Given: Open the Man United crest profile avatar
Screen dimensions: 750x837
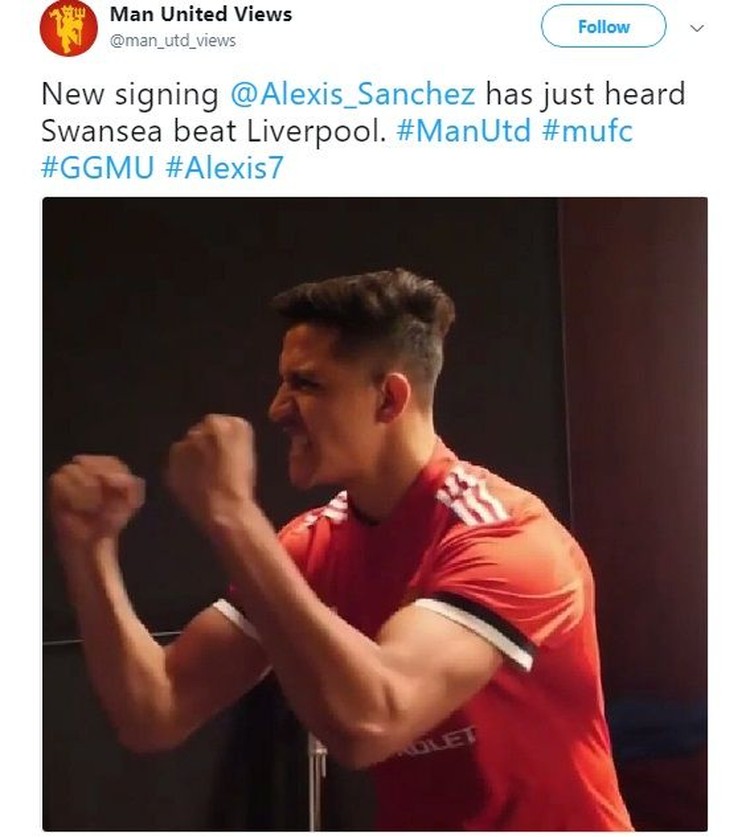Looking at the screenshot, I should pyautogui.click(x=68, y=28).
